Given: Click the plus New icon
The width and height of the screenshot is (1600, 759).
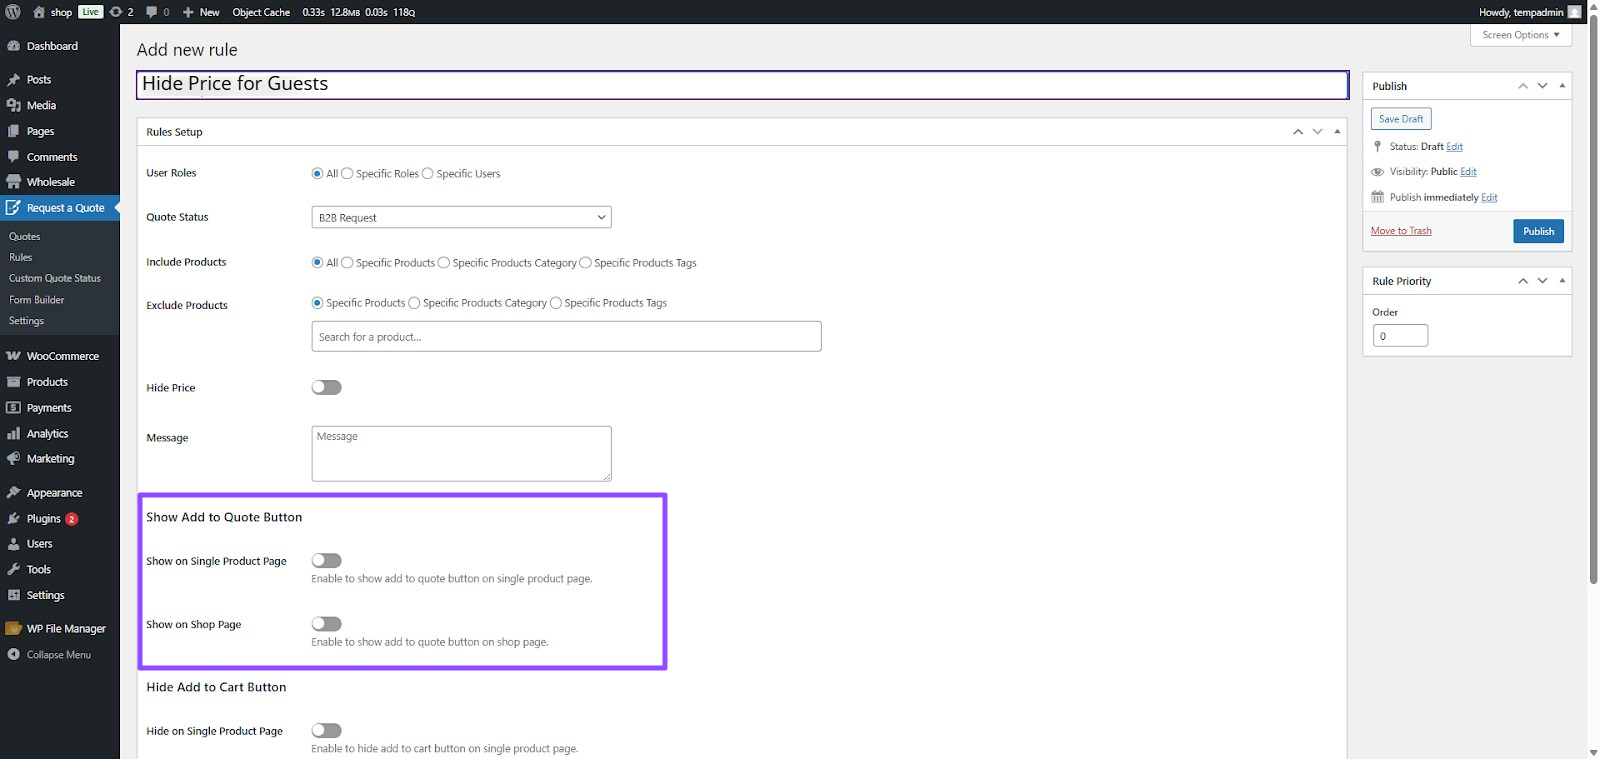Looking at the screenshot, I should click(188, 12).
